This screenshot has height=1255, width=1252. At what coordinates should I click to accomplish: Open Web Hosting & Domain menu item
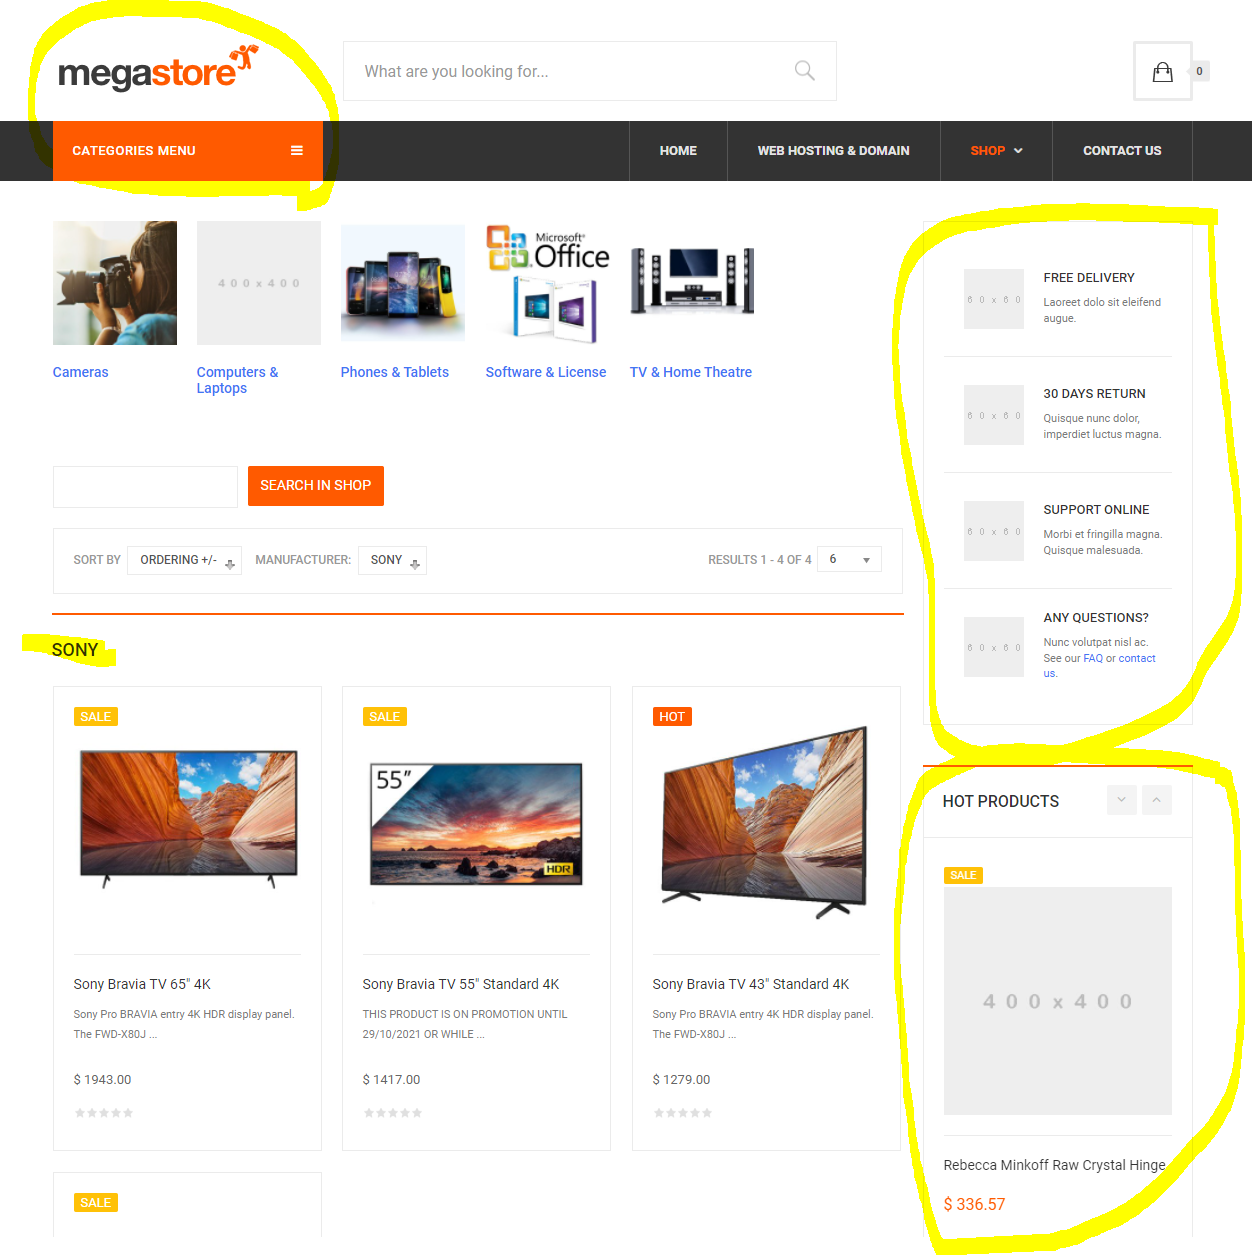(833, 151)
